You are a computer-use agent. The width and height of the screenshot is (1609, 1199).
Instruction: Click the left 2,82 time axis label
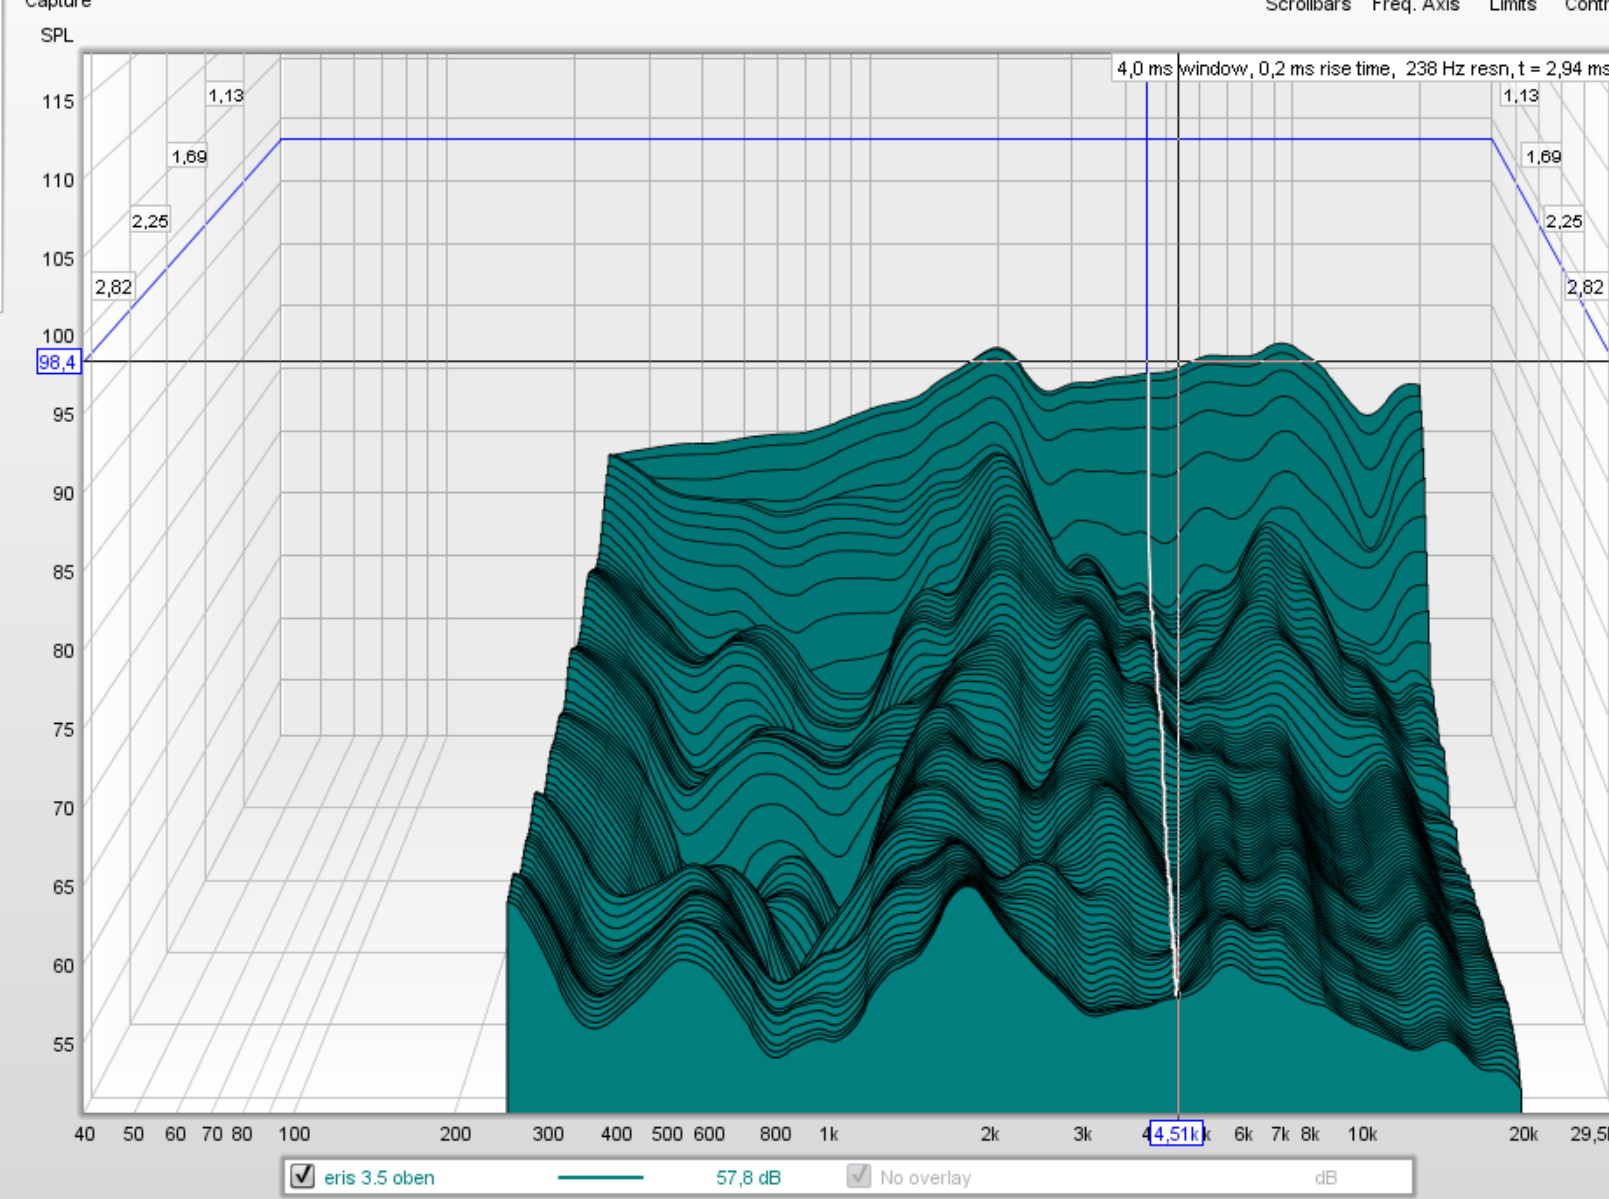tap(113, 287)
